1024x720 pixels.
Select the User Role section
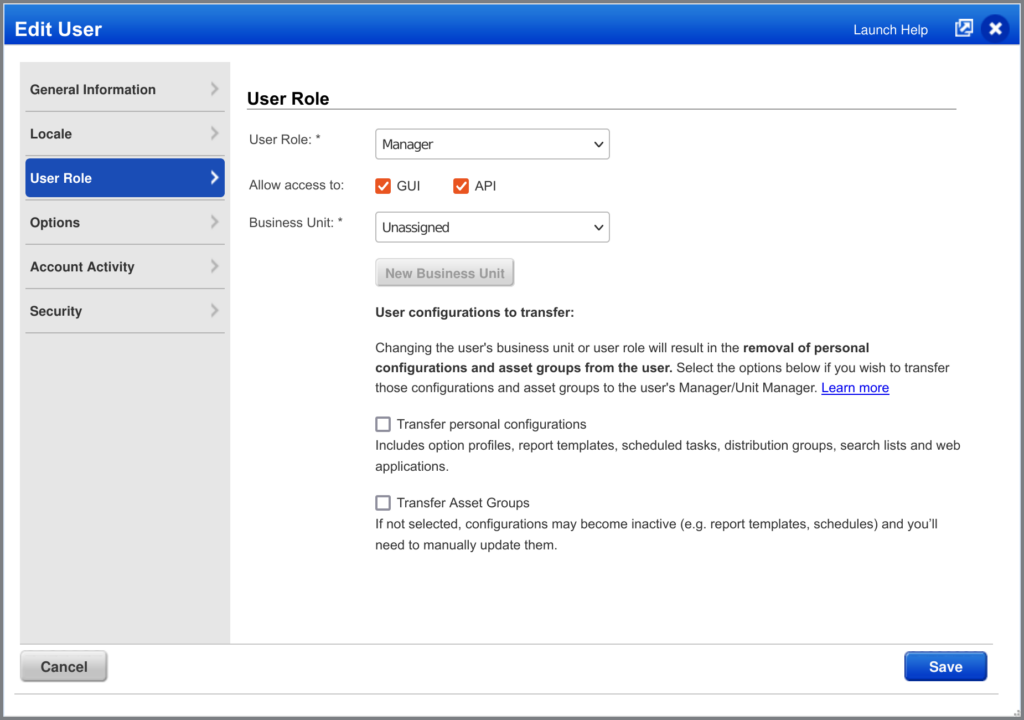pos(125,178)
